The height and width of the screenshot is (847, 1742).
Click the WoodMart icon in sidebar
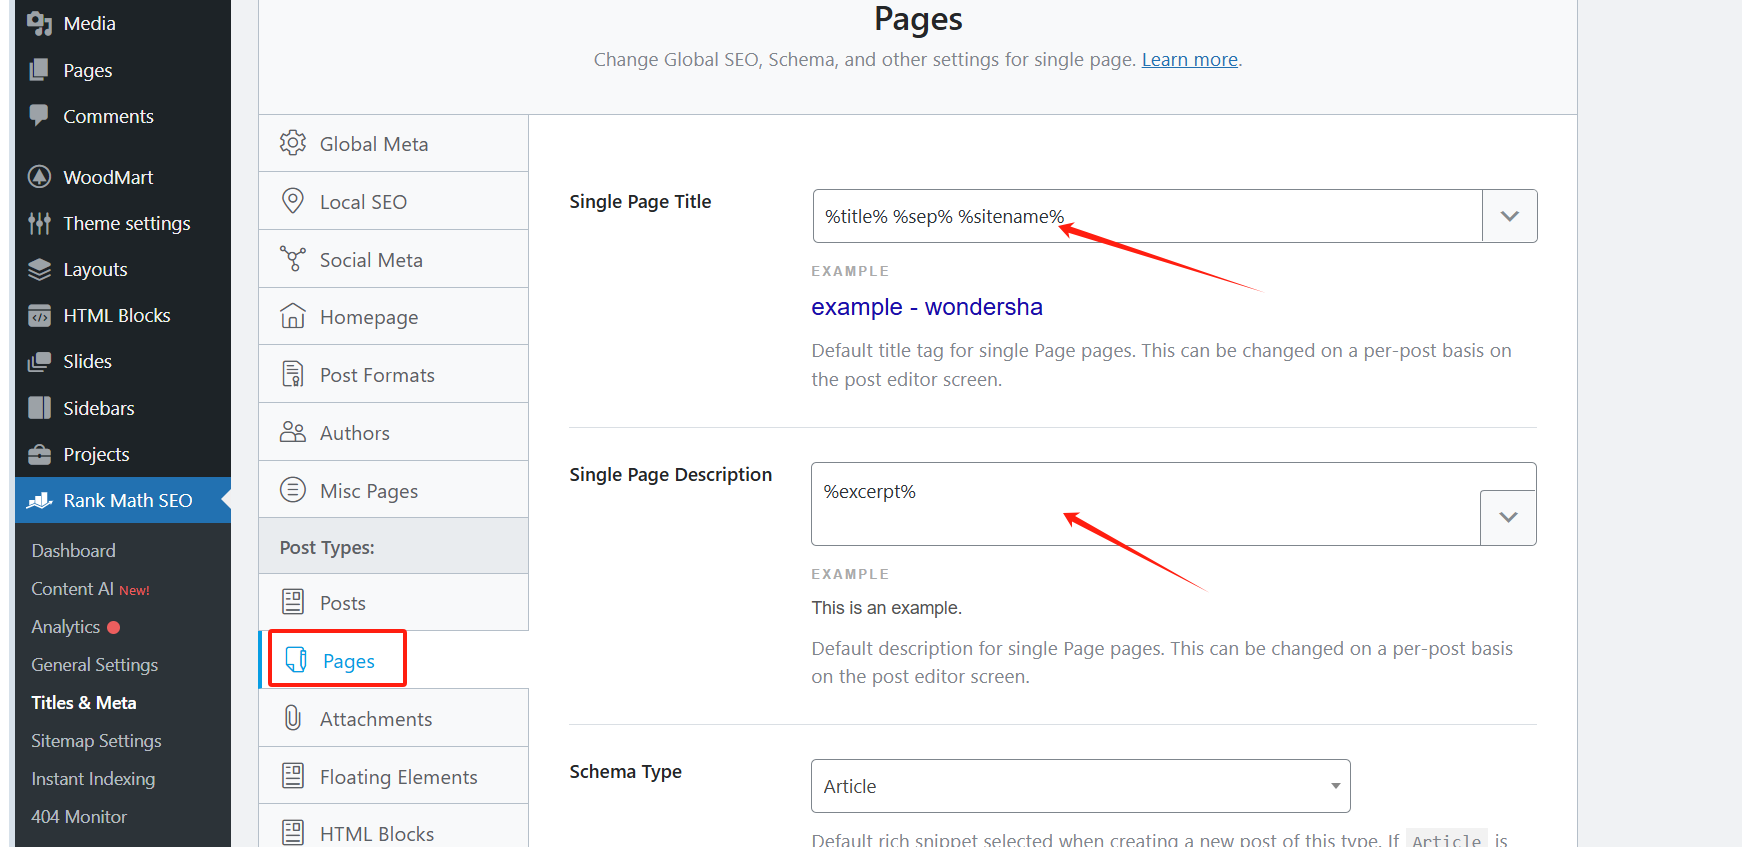click(39, 177)
